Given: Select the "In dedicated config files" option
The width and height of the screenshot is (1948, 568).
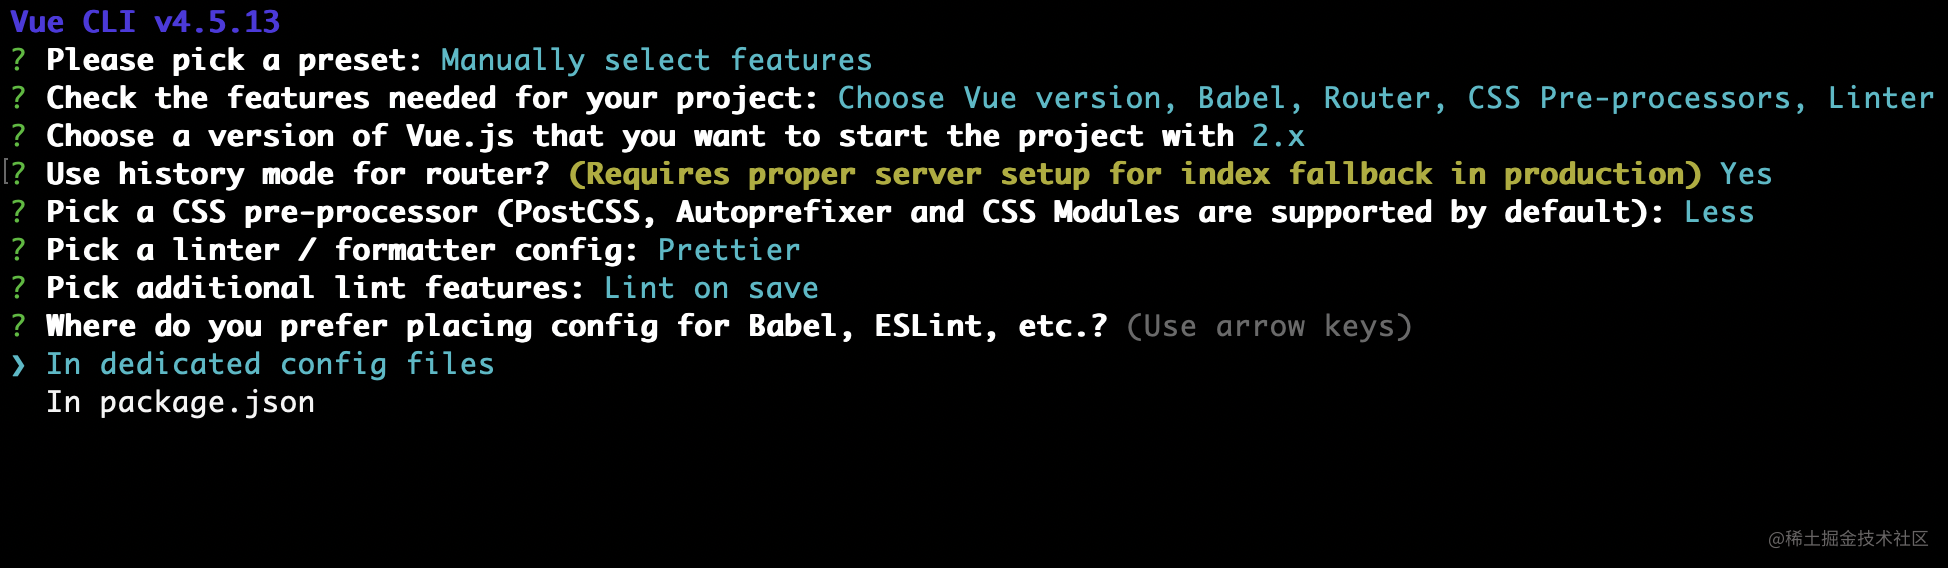Looking at the screenshot, I should (270, 364).
